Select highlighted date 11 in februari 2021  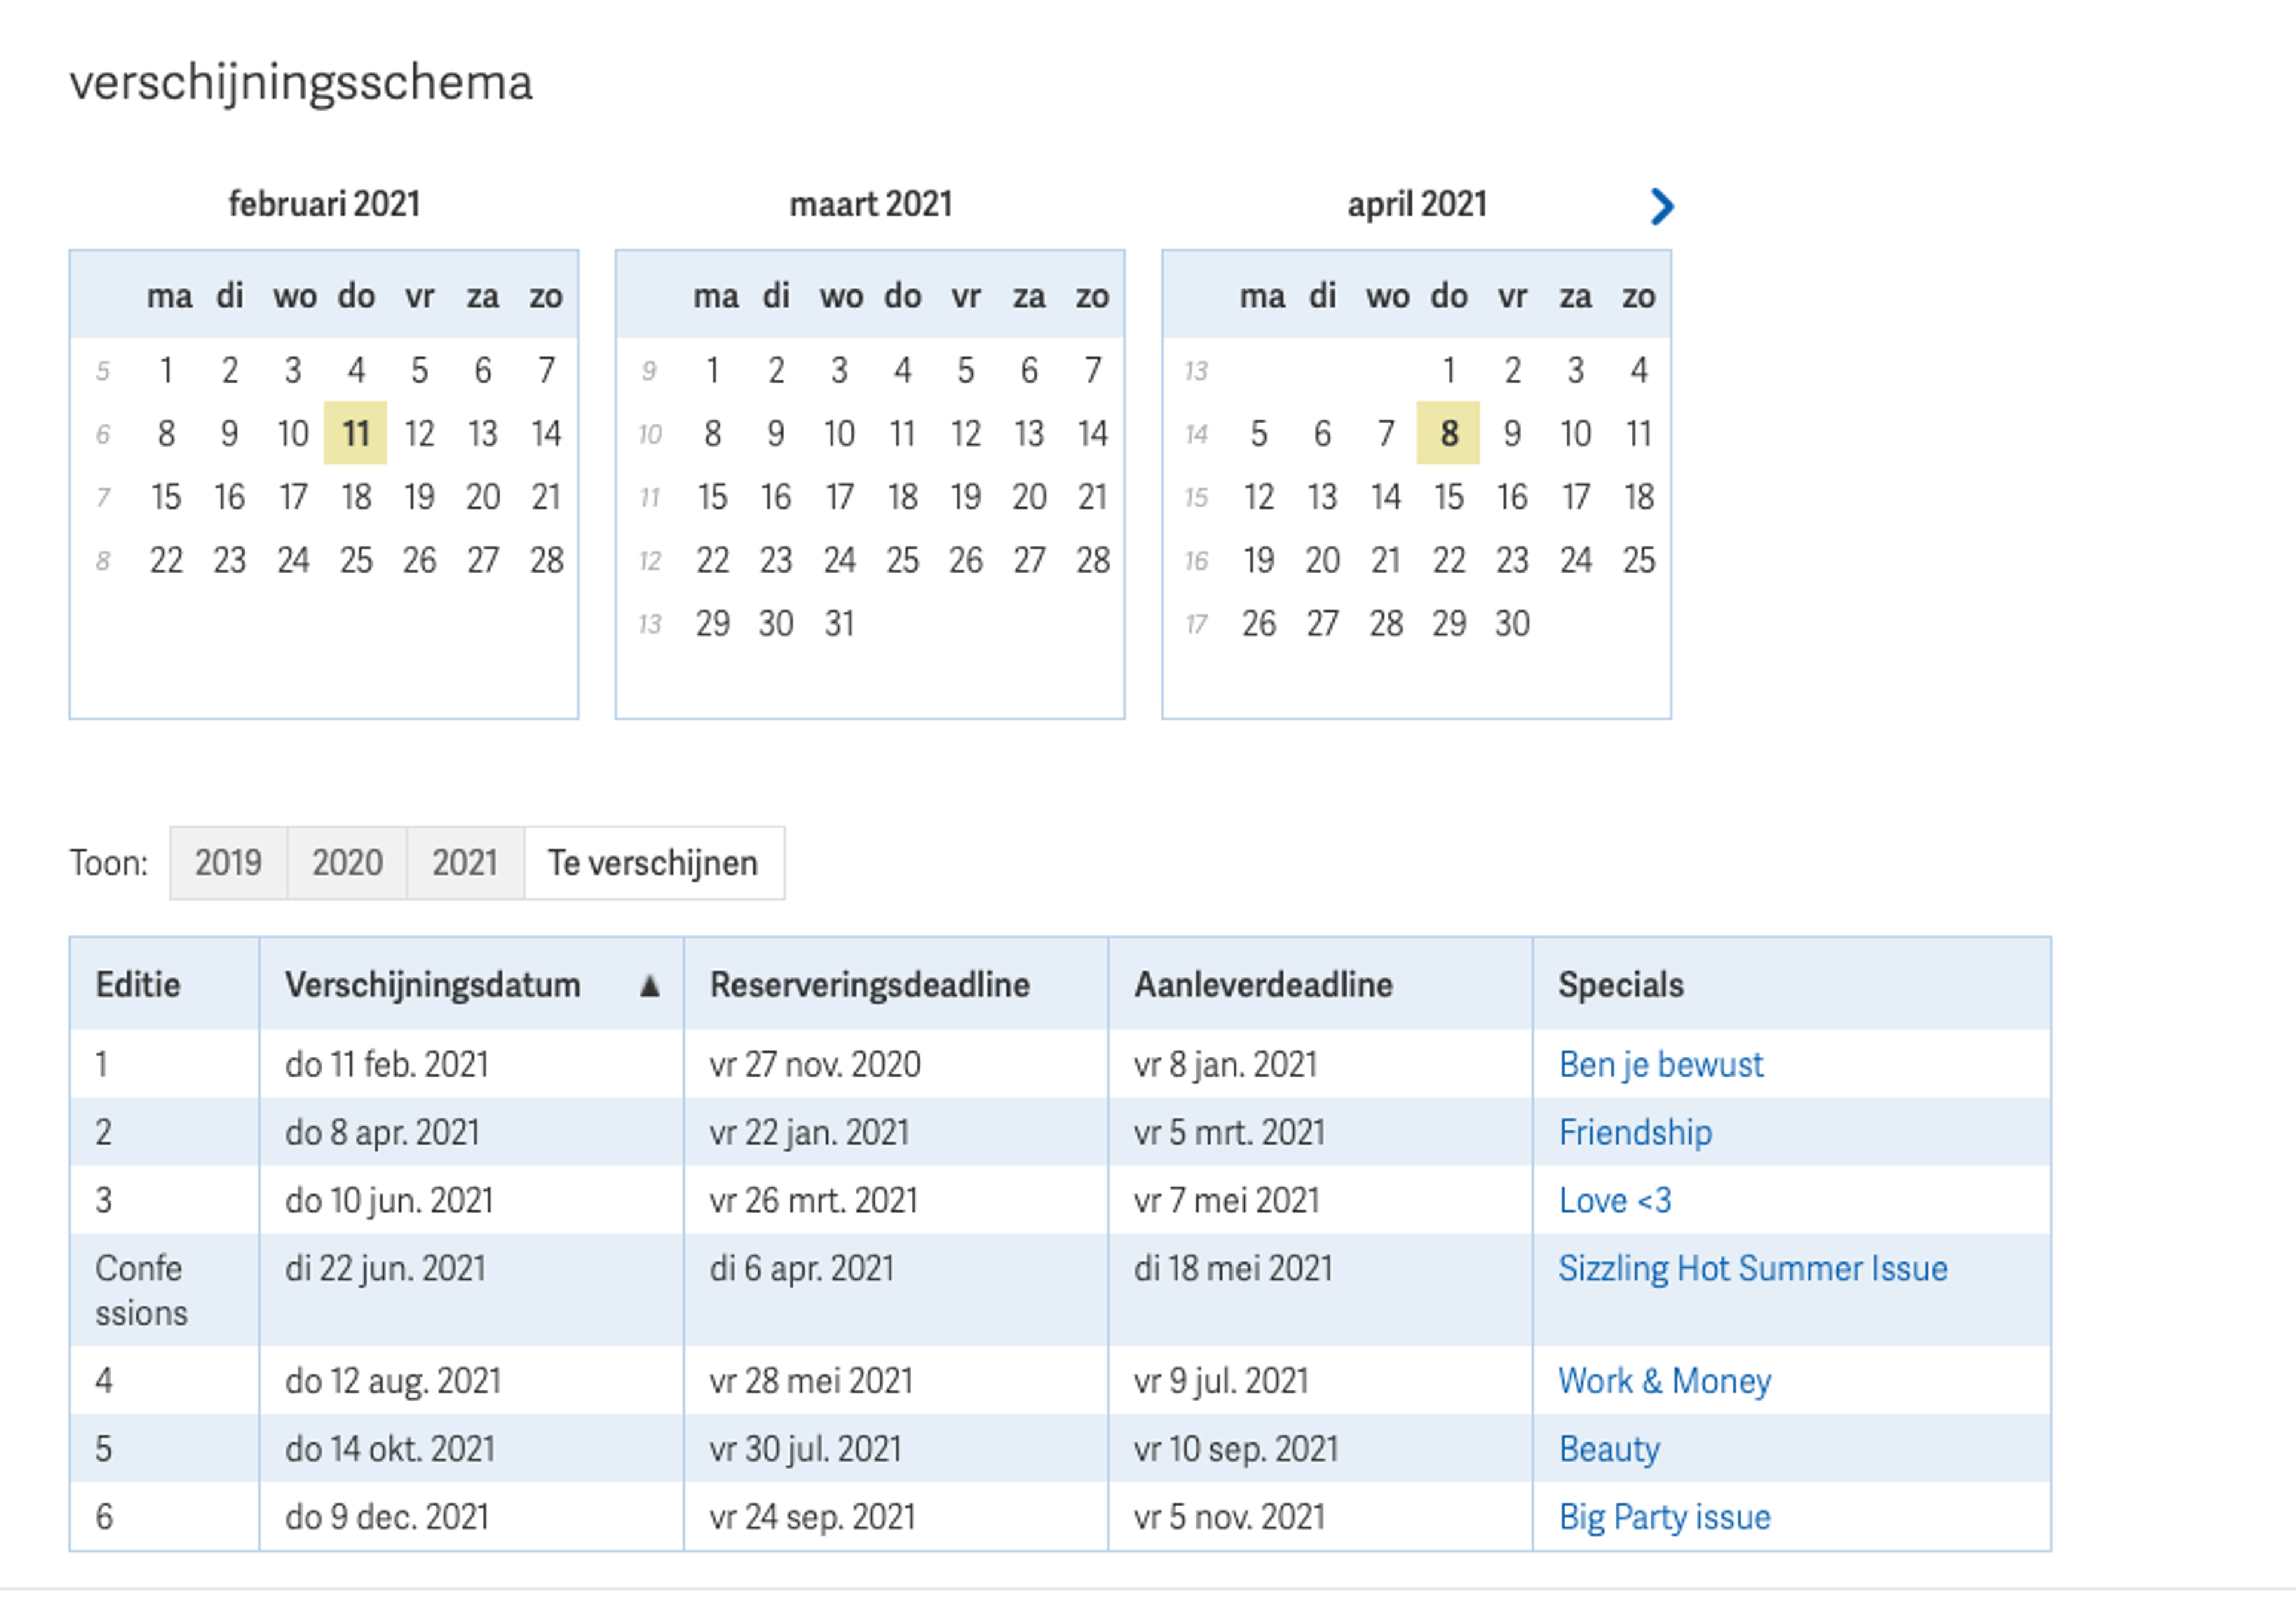355,433
